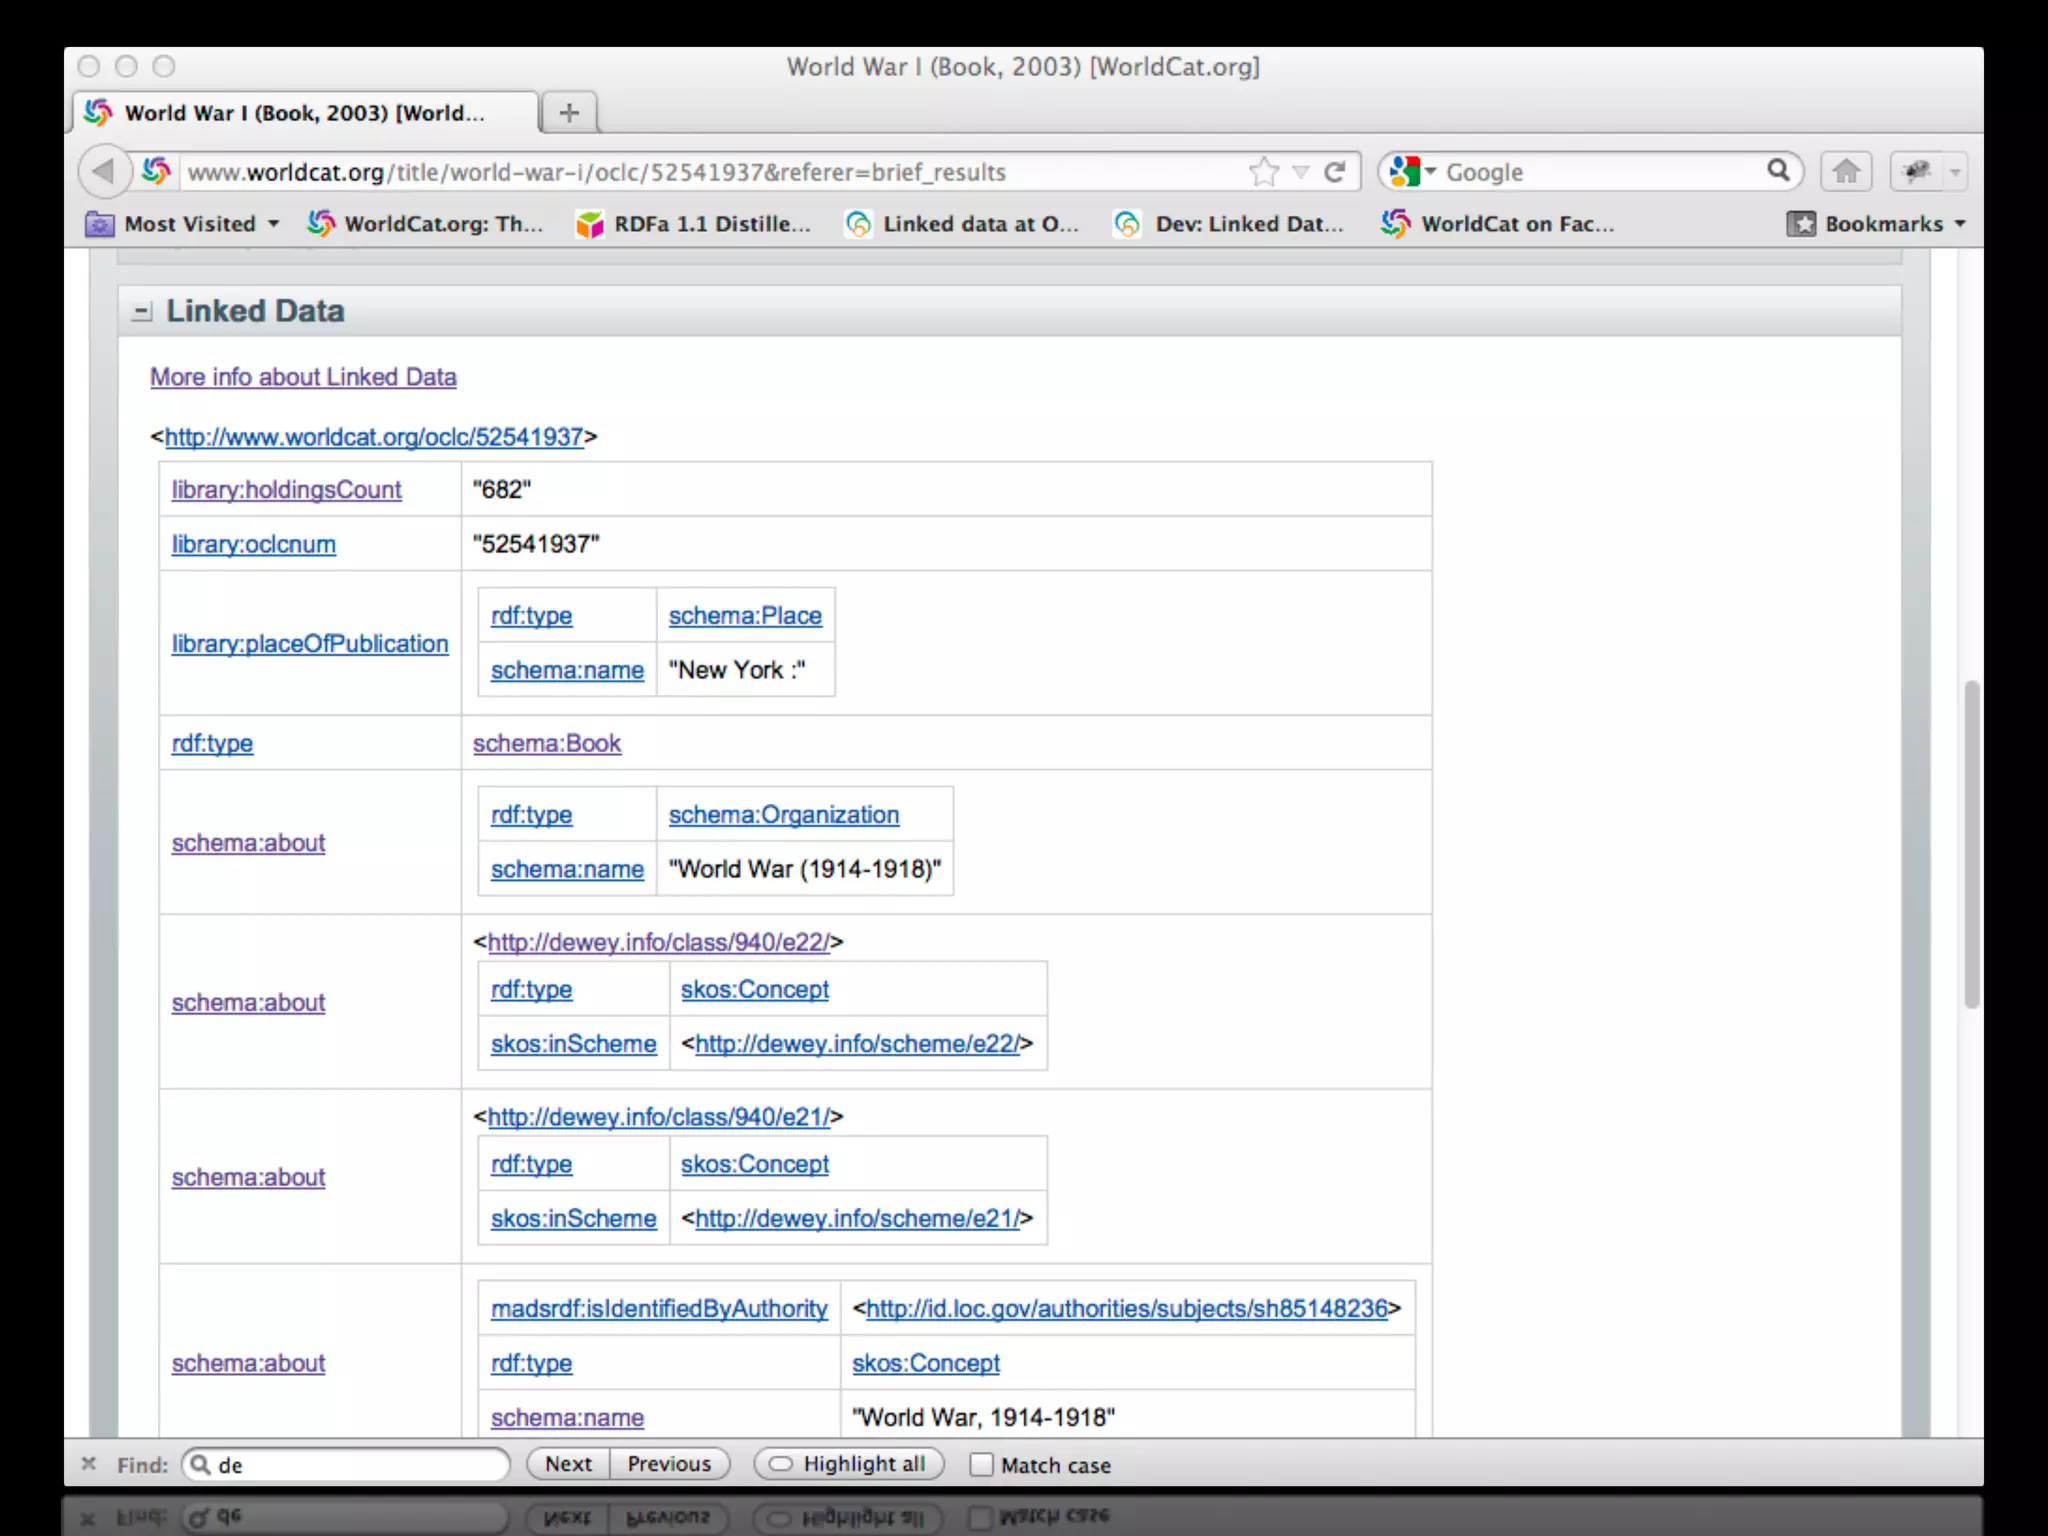
Task: Click the browser back arrow button
Action: tap(103, 172)
